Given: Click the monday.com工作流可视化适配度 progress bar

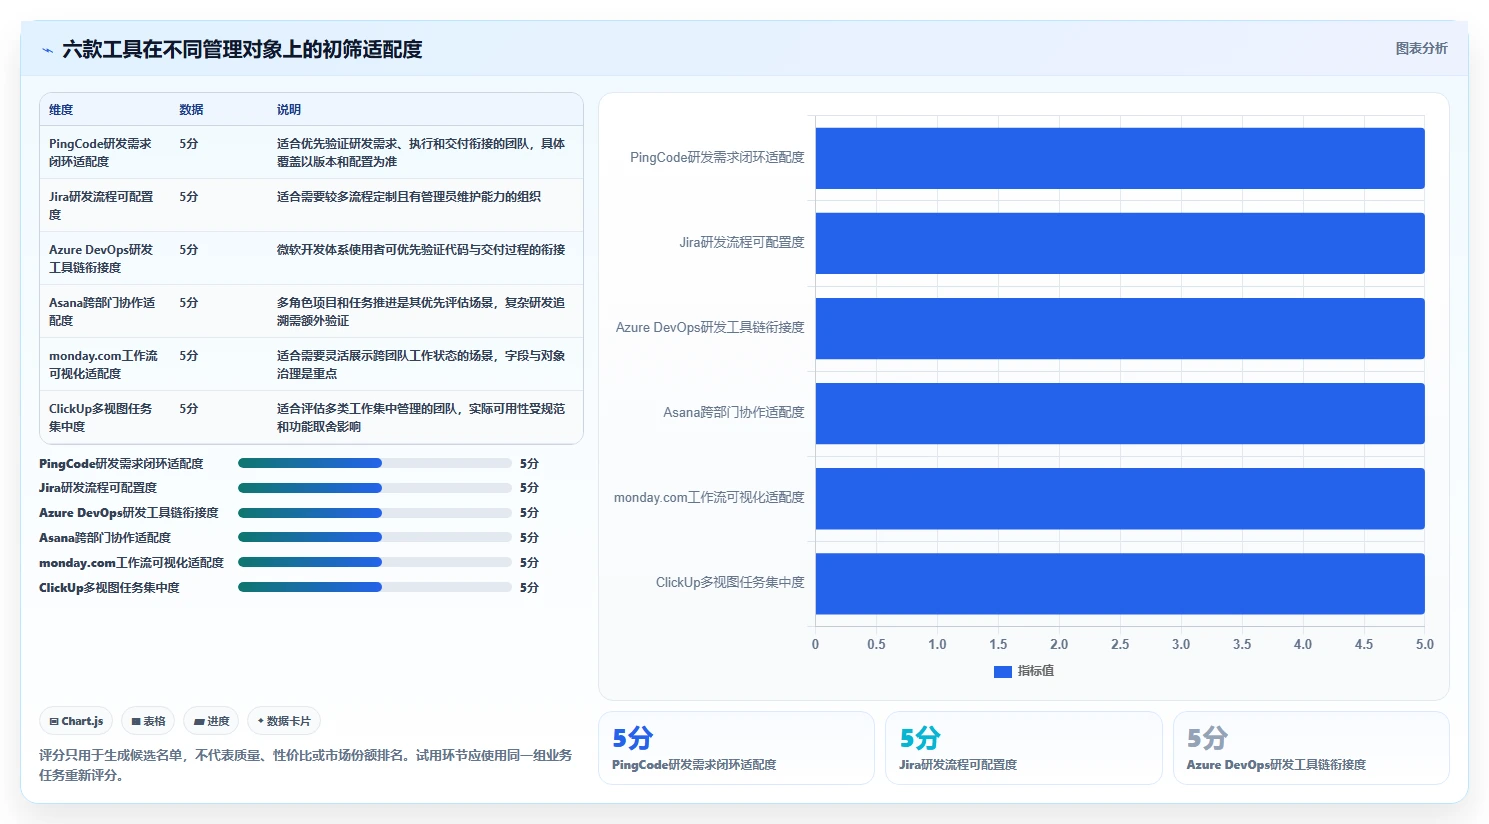Looking at the screenshot, I should click(x=375, y=562).
